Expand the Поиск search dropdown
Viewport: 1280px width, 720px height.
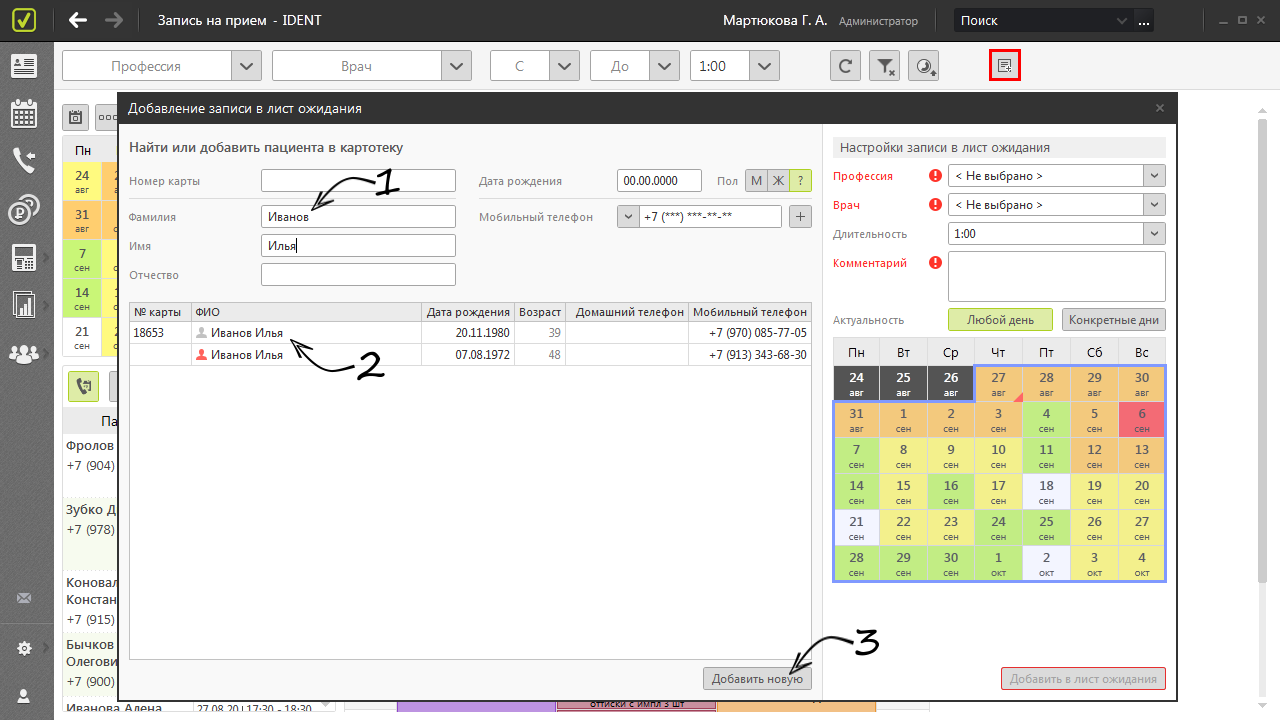pyautogui.click(x=1122, y=20)
